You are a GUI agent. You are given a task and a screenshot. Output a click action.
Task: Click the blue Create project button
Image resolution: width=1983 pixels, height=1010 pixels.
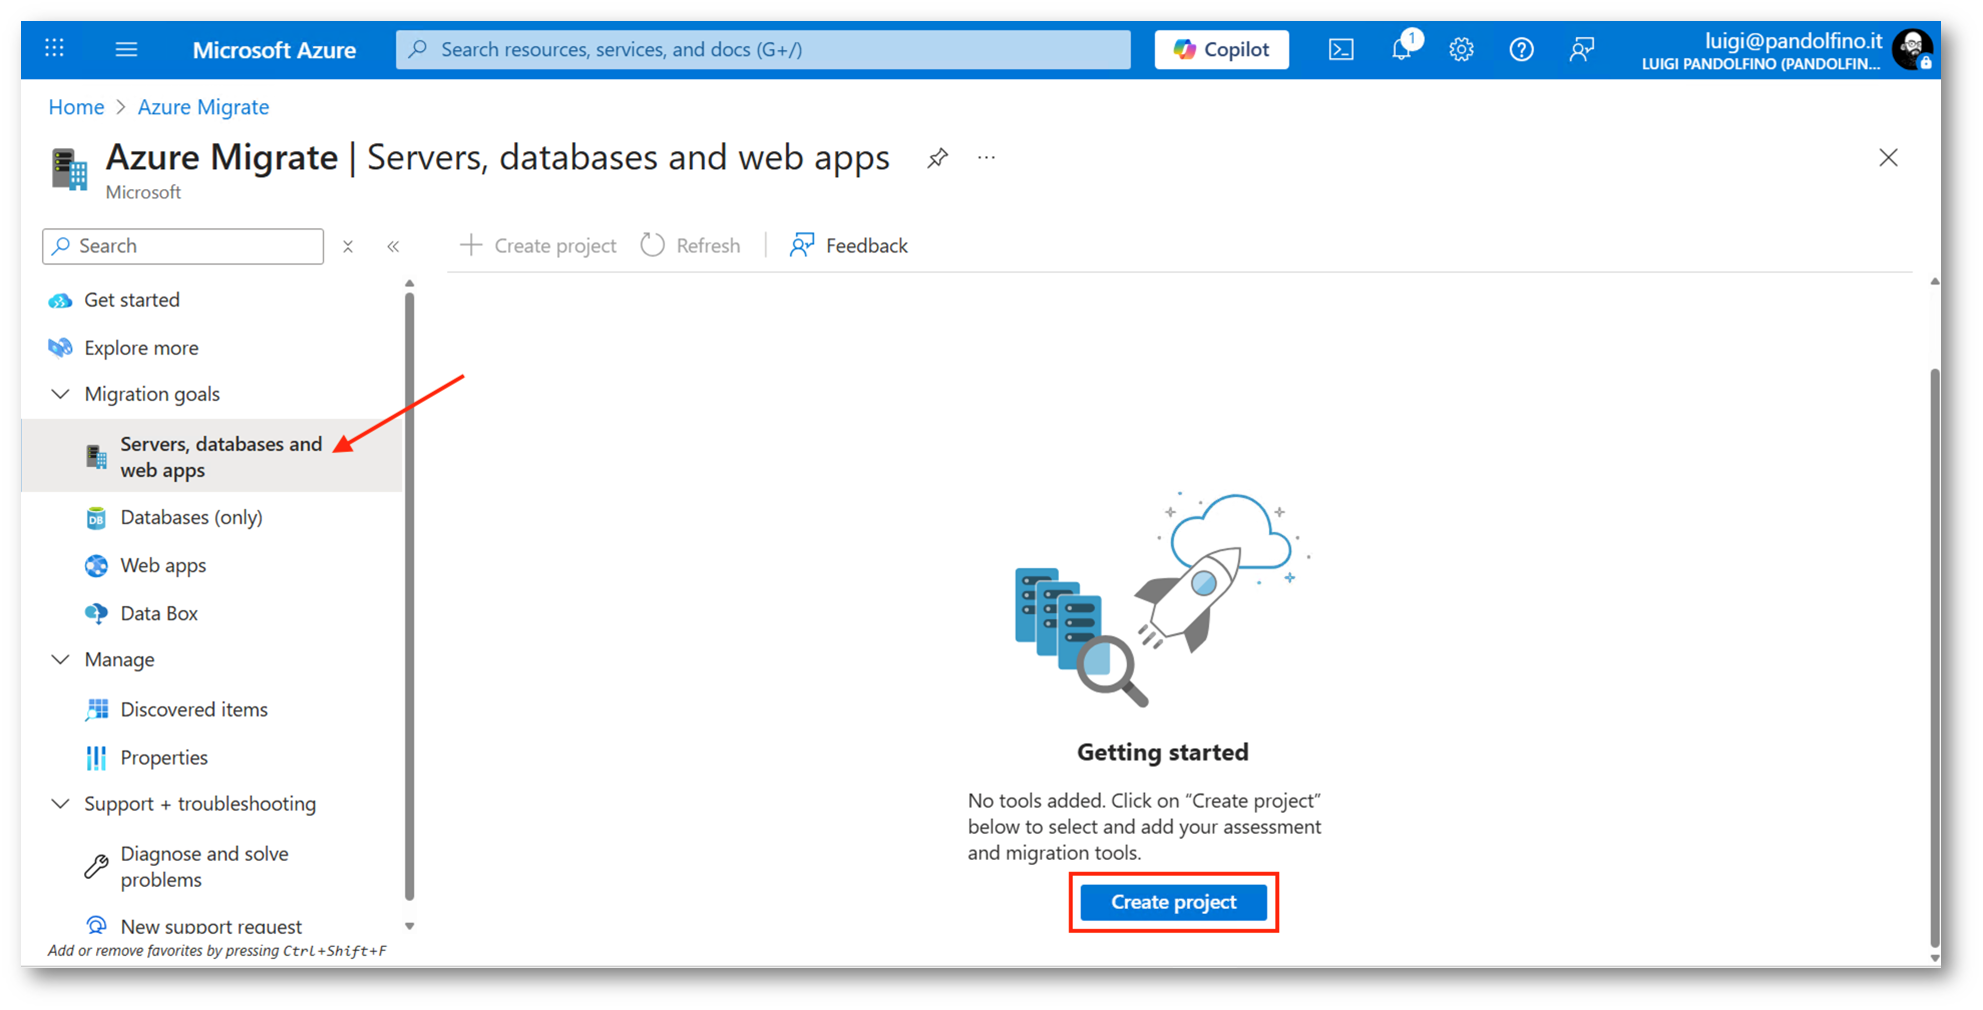pos(1173,902)
